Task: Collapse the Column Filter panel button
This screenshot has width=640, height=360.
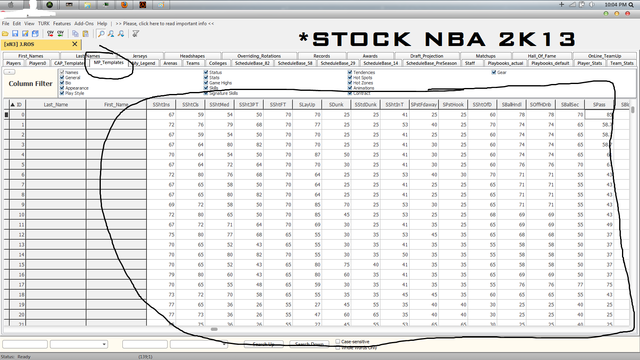Action: (9, 72)
